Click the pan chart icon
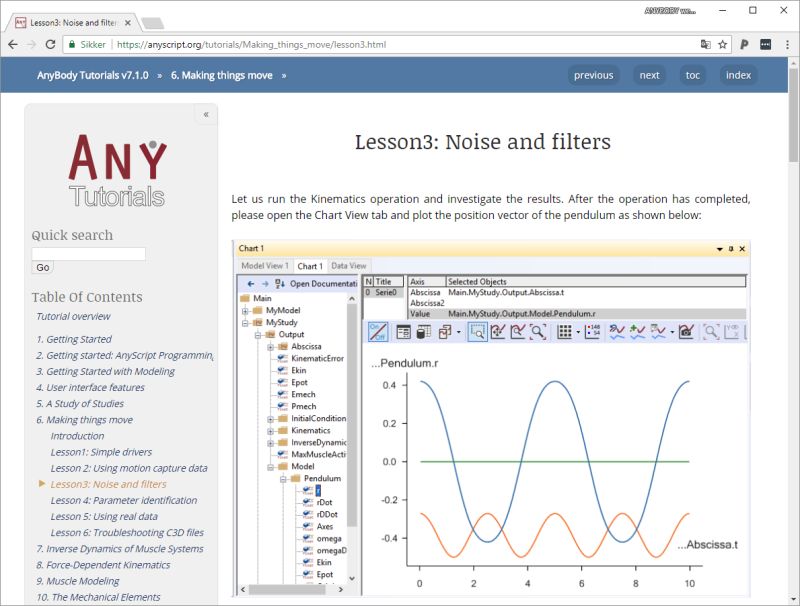This screenshot has height=606, width=800. point(497,332)
